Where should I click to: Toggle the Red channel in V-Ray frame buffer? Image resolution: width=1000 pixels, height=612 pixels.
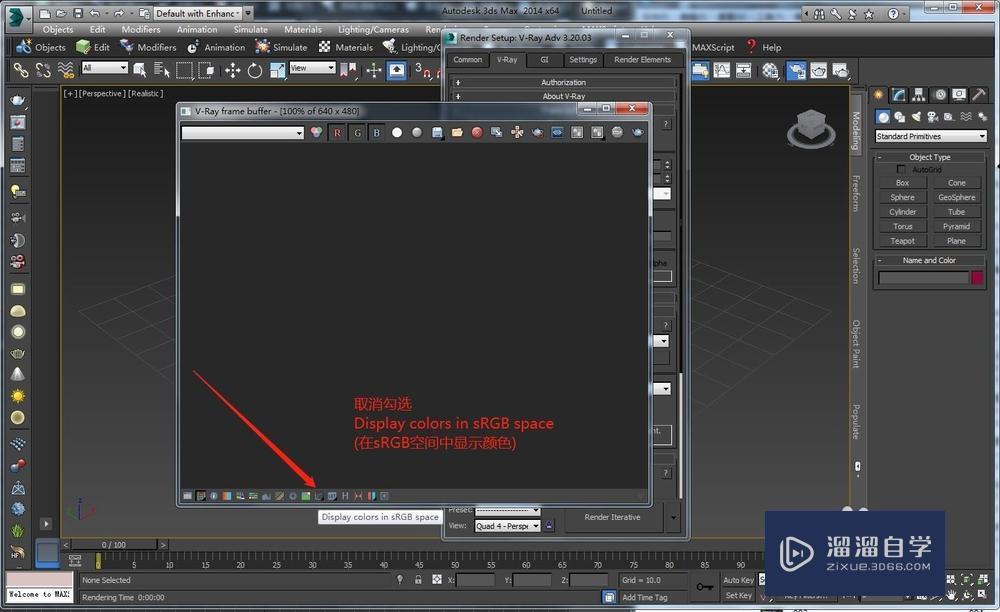[x=337, y=133]
